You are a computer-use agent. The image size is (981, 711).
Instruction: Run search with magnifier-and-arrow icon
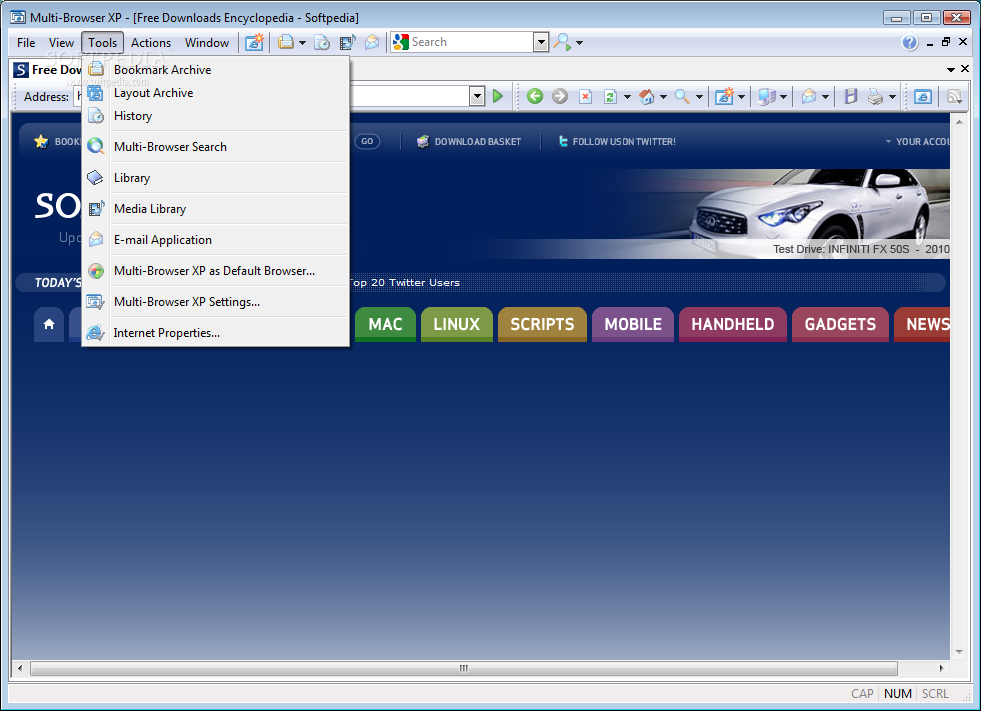coord(563,43)
